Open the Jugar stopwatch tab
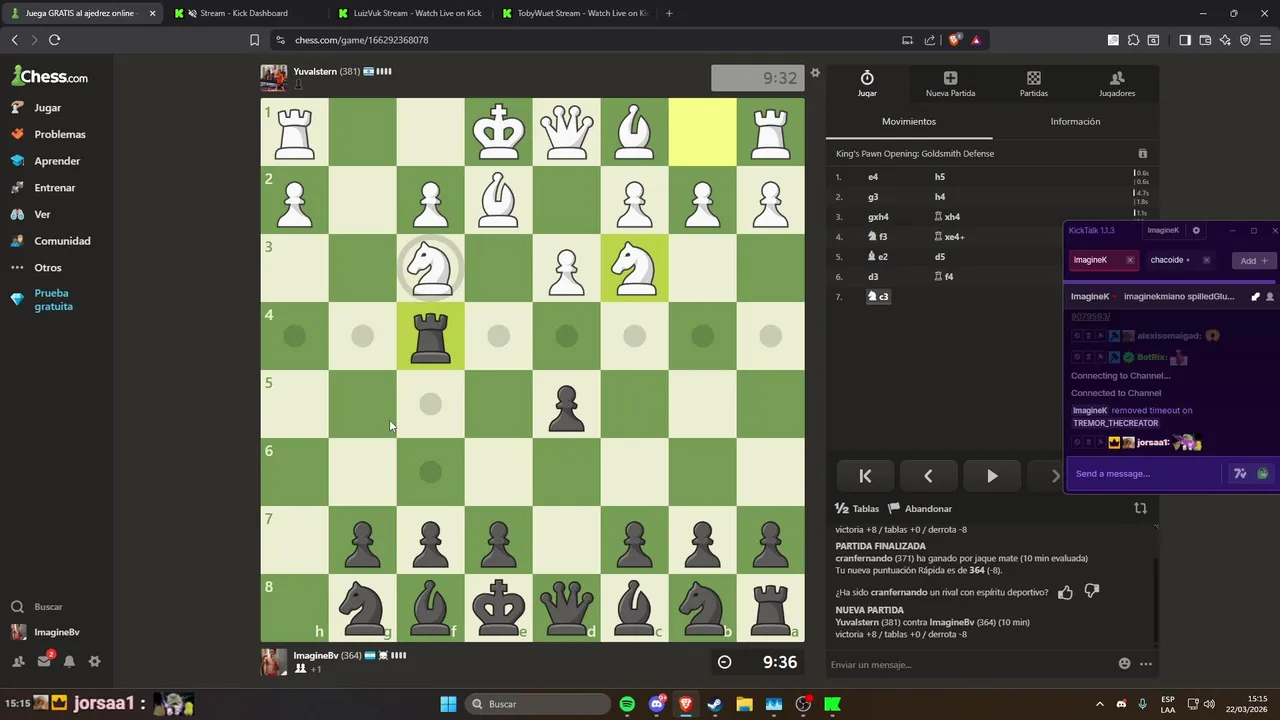Viewport: 1280px width, 720px height. (867, 84)
